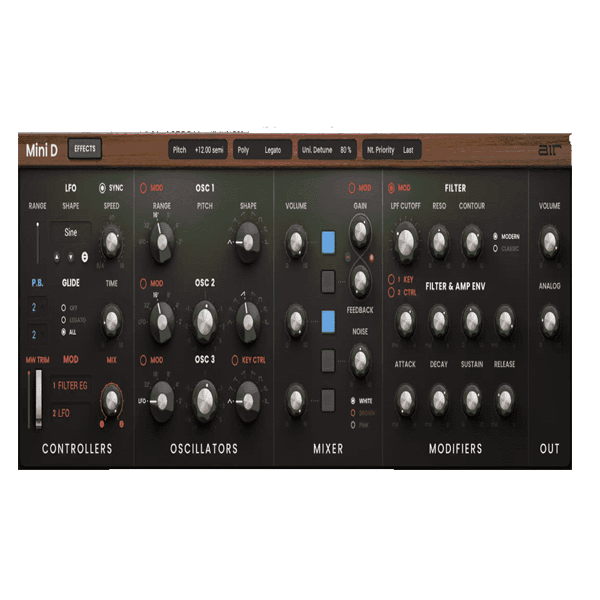Open the upper P.B. range value box
This screenshot has width=600, height=600.
point(37,307)
